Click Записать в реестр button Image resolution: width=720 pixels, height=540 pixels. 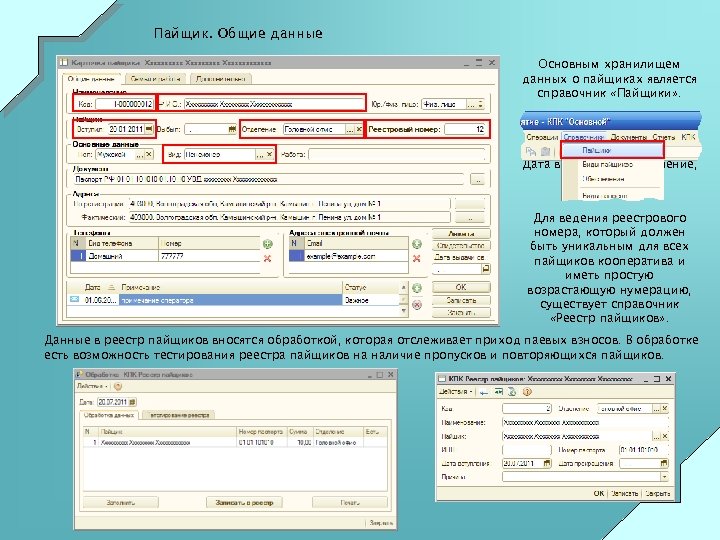point(244,503)
